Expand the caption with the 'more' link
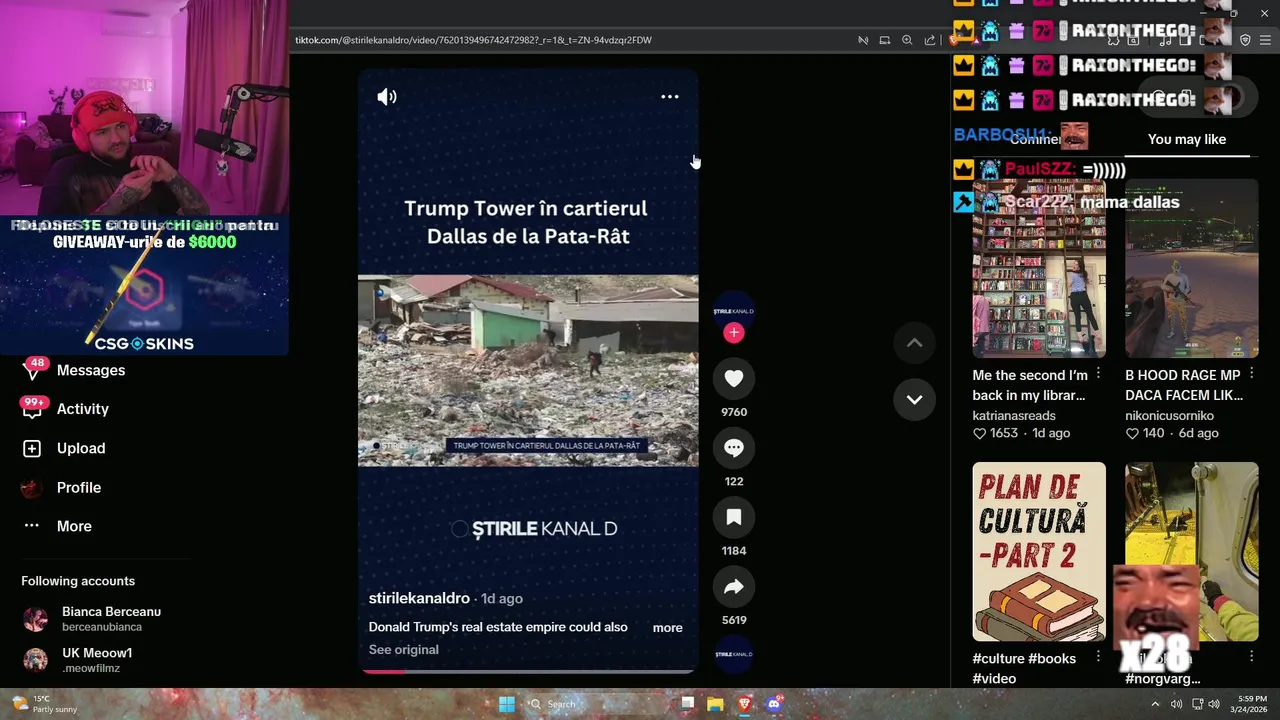Image resolution: width=1280 pixels, height=720 pixels. pyautogui.click(x=668, y=628)
